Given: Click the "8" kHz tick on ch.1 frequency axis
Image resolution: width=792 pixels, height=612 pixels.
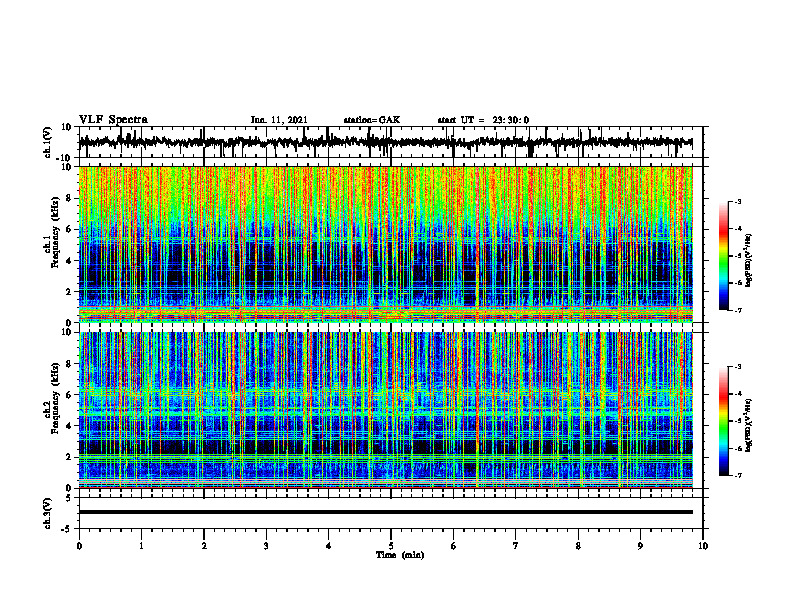Looking at the screenshot, I should pos(70,198).
